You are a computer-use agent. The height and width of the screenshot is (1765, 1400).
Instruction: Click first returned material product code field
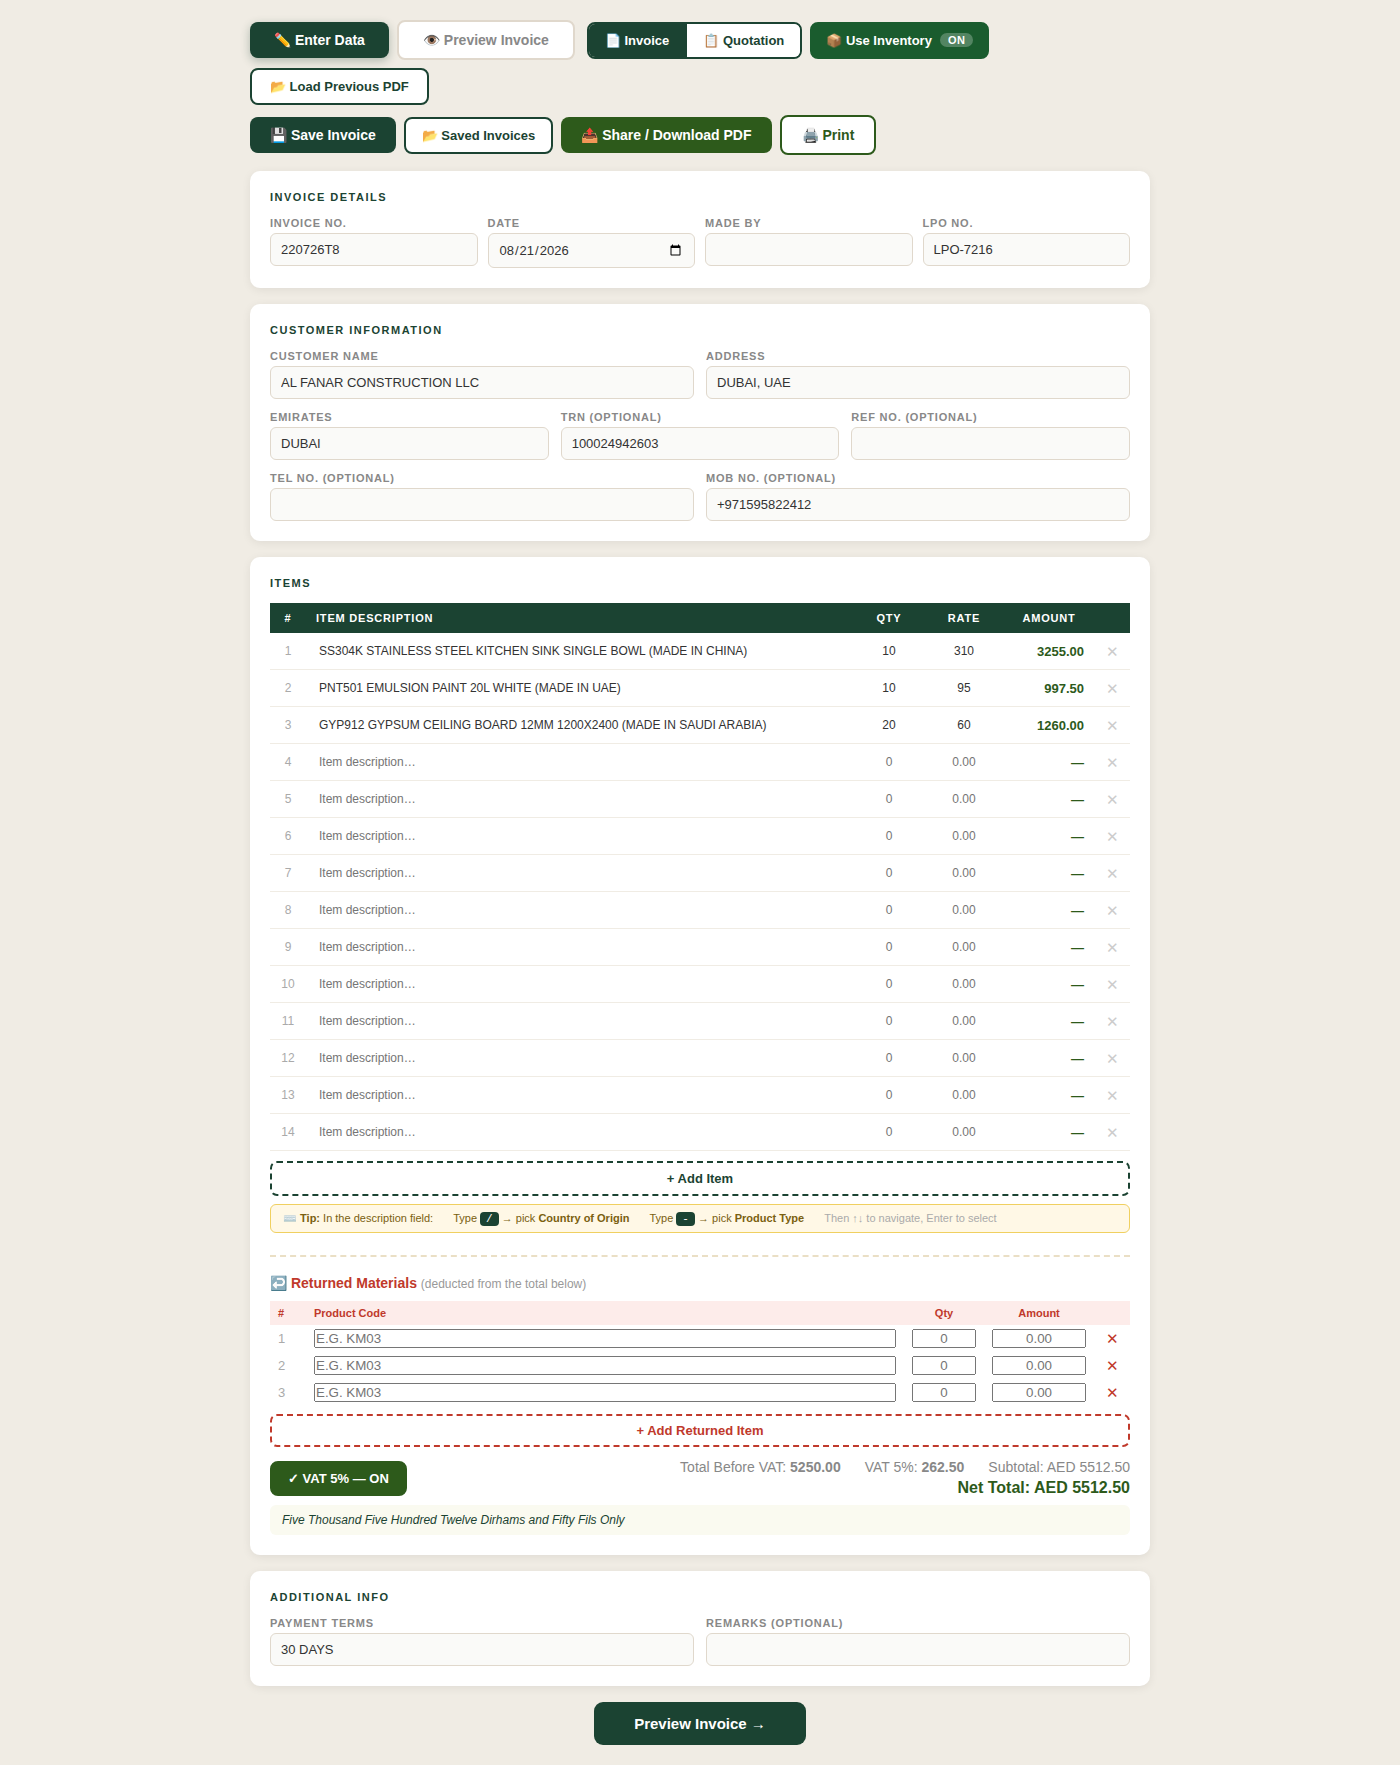pos(605,1339)
